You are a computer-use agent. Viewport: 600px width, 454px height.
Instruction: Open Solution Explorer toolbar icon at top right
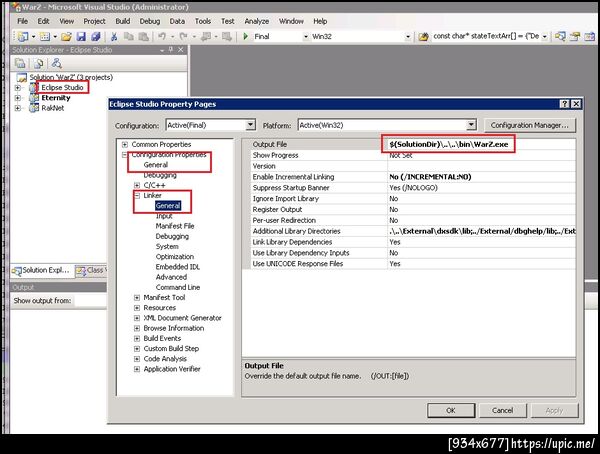click(560, 37)
